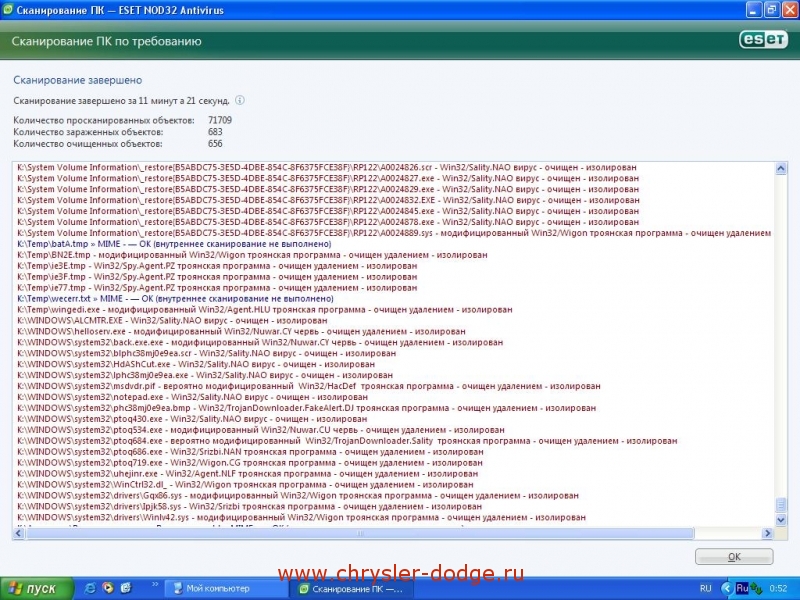
Task: Click the RU language bar indicator
Action: click(x=706, y=588)
